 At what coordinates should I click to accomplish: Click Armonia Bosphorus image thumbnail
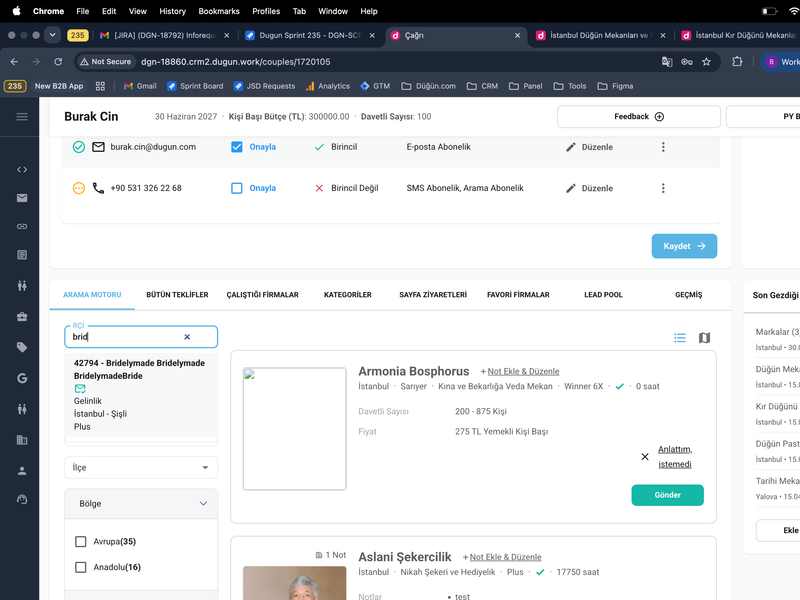pyautogui.click(x=294, y=429)
